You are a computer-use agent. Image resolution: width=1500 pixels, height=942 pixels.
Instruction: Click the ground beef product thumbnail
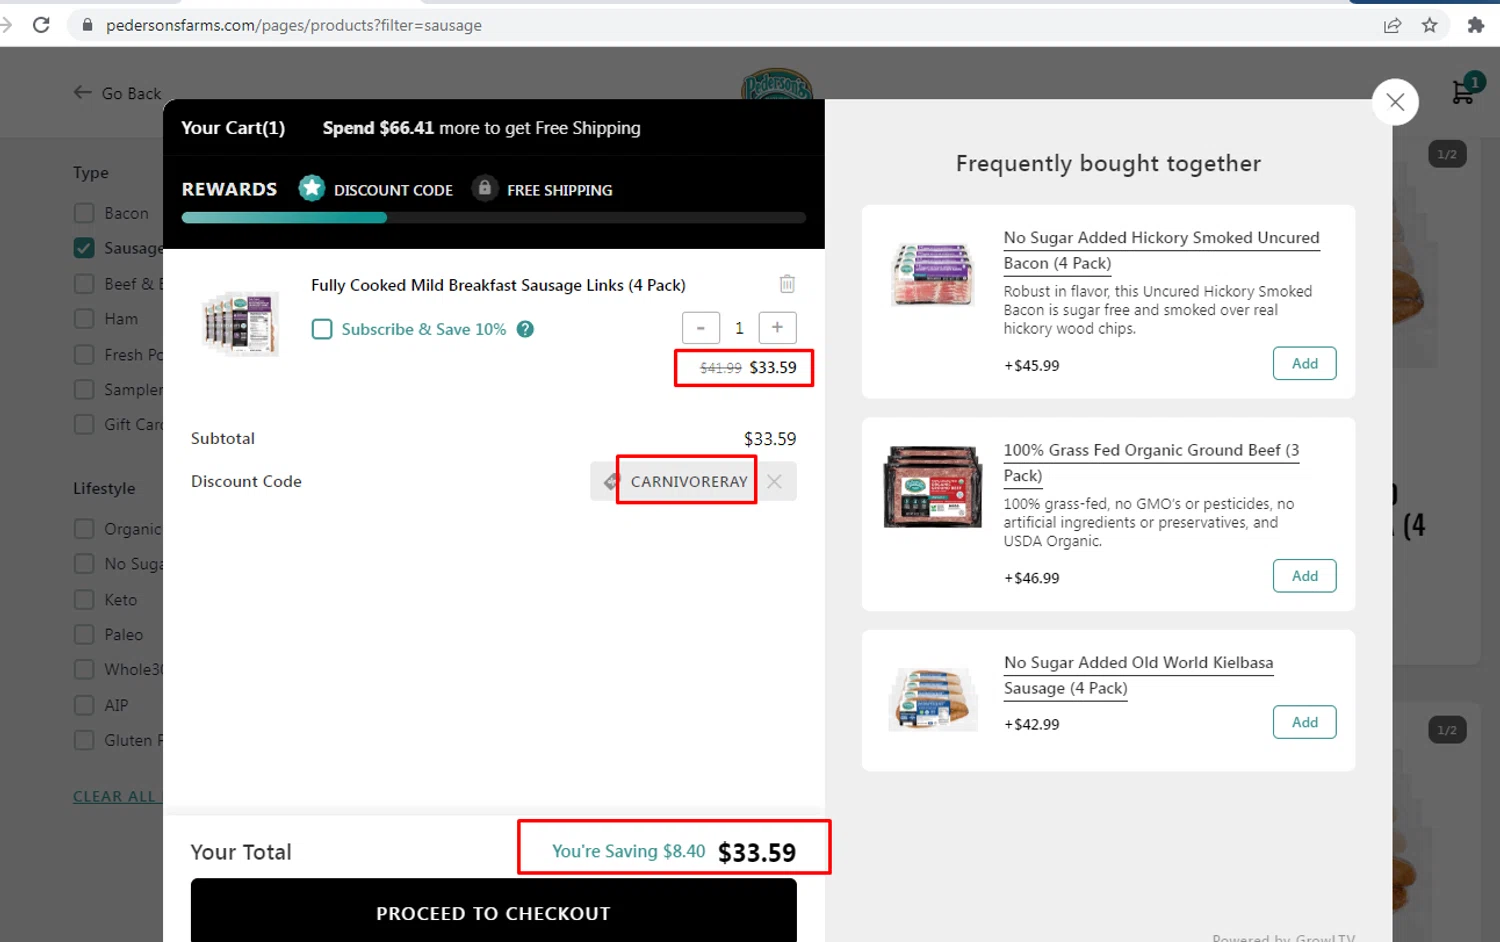(932, 487)
